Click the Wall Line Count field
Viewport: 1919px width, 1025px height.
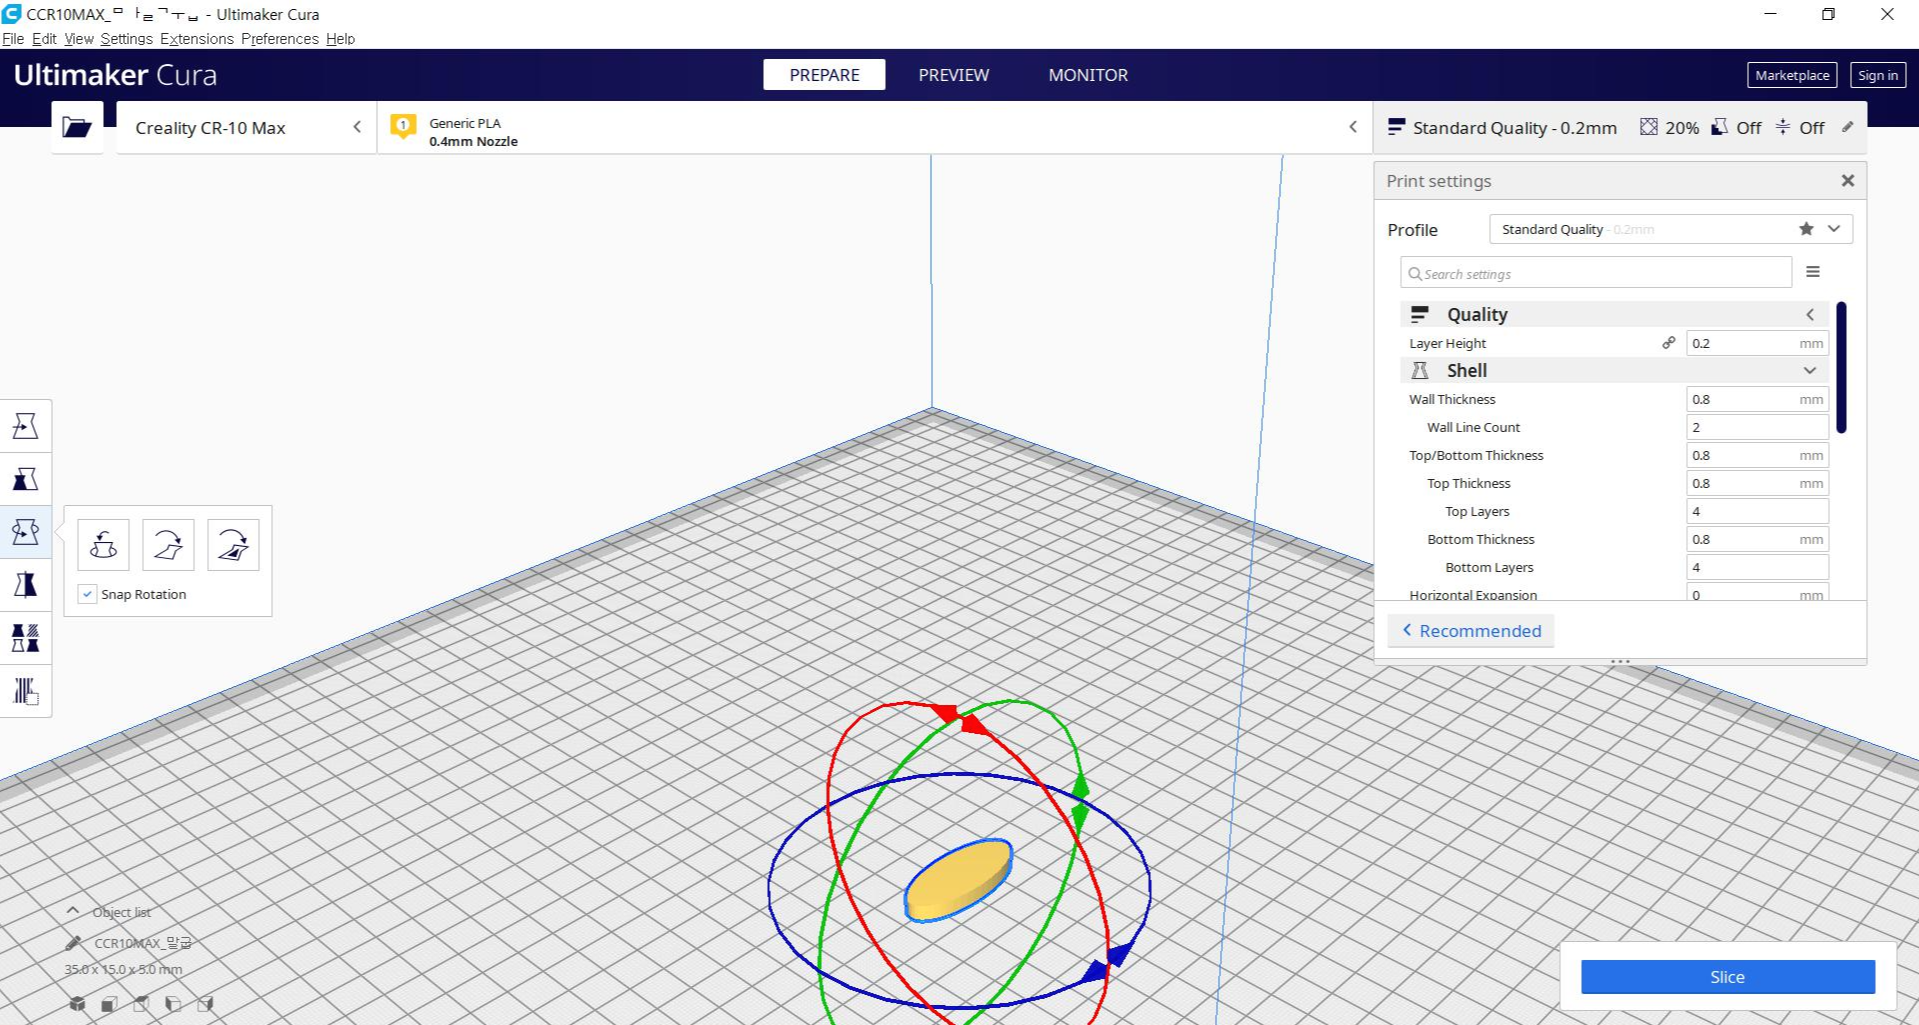coord(1757,427)
